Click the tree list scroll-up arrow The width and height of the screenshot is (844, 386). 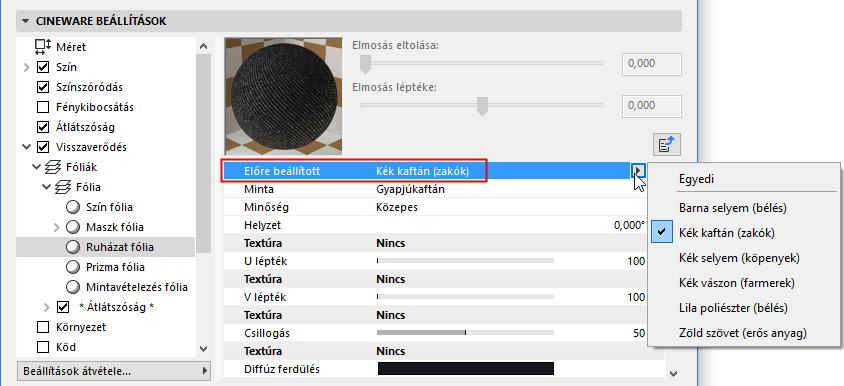(203, 46)
